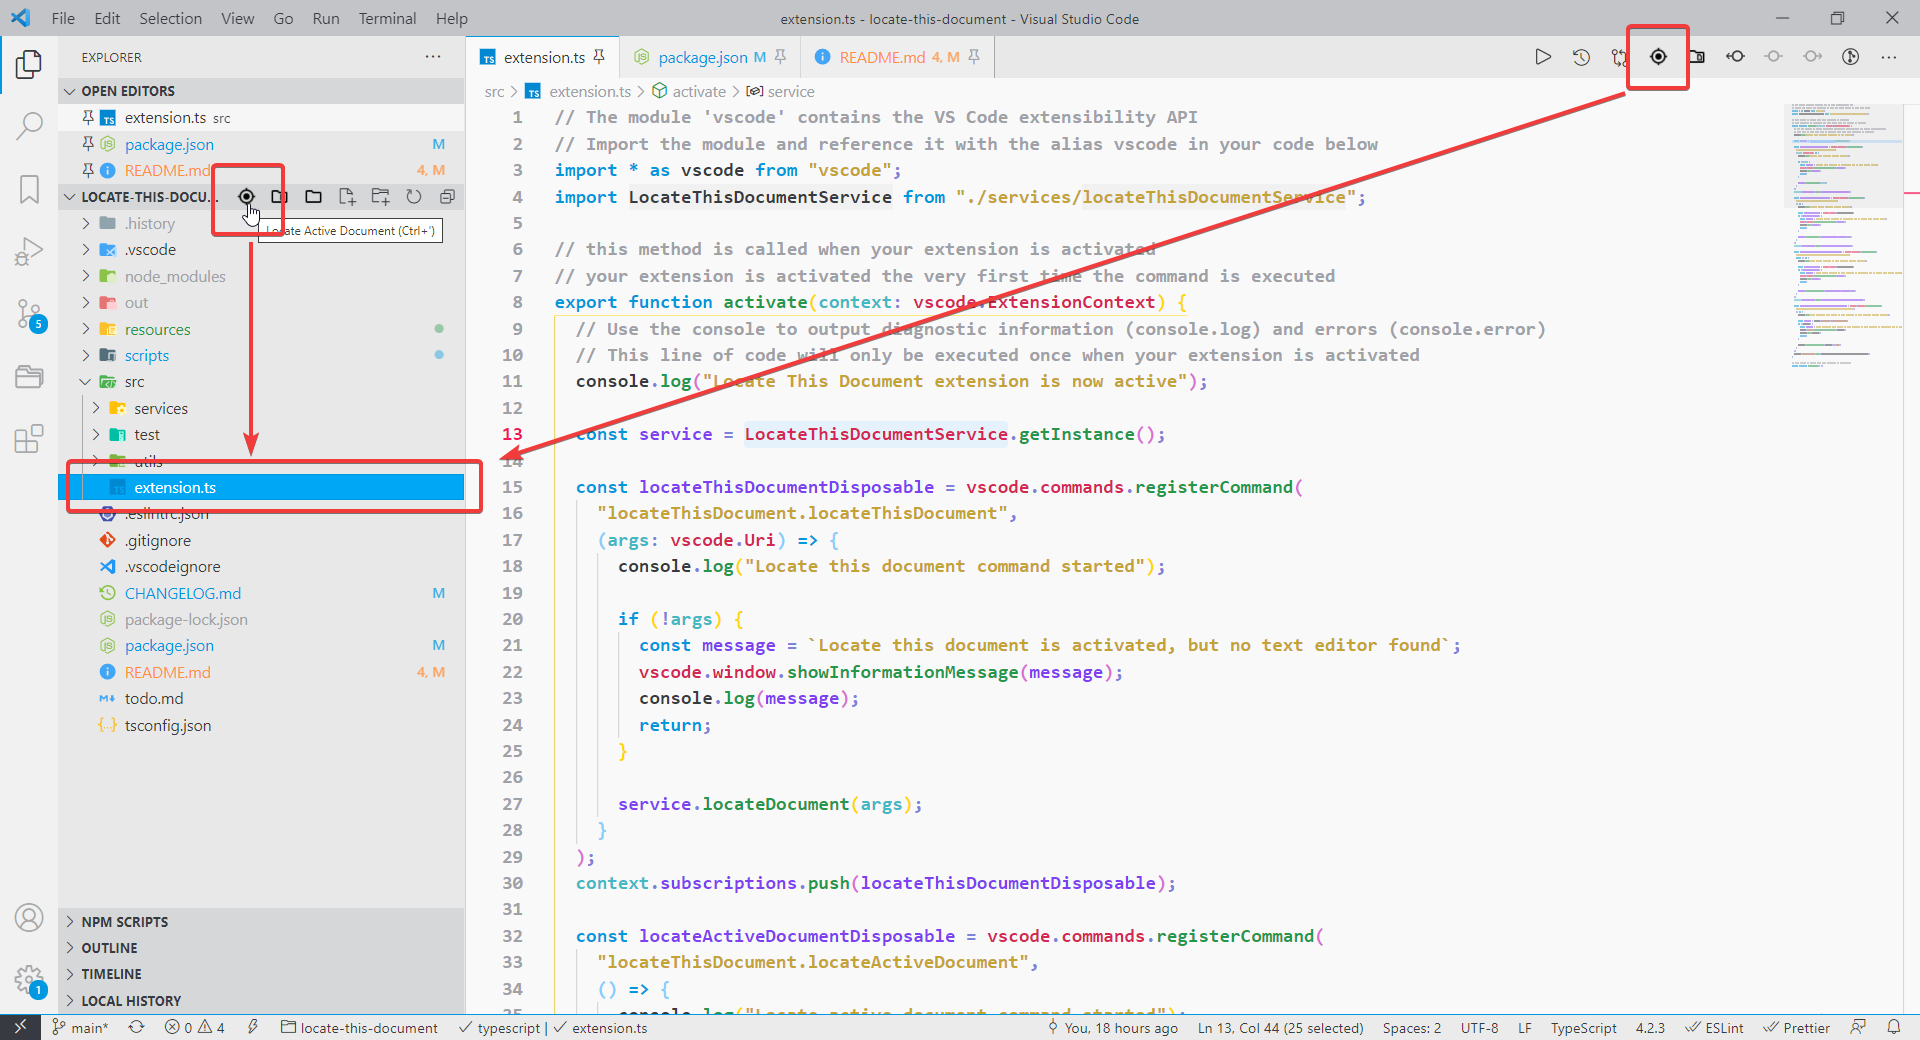Open the Extensions view
Screen dimensions: 1920x1040
click(29, 439)
